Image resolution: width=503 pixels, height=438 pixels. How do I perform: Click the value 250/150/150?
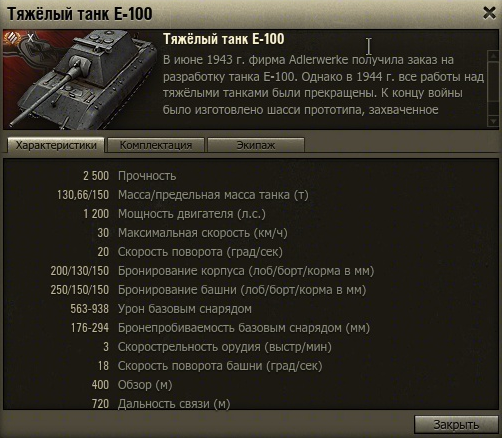[x=80, y=290]
